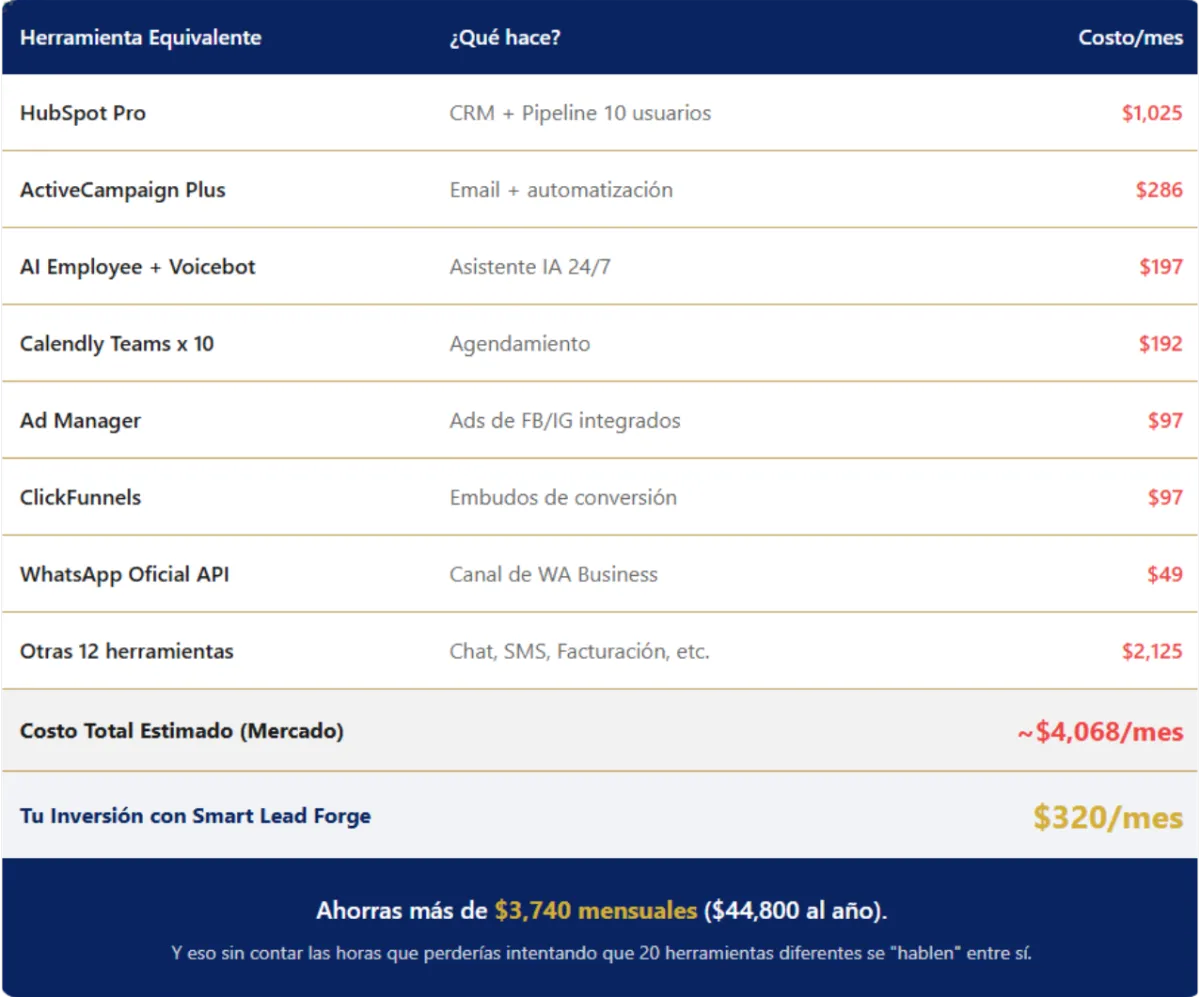Click the "WhatsApp Oficial API" entry

[124, 575]
